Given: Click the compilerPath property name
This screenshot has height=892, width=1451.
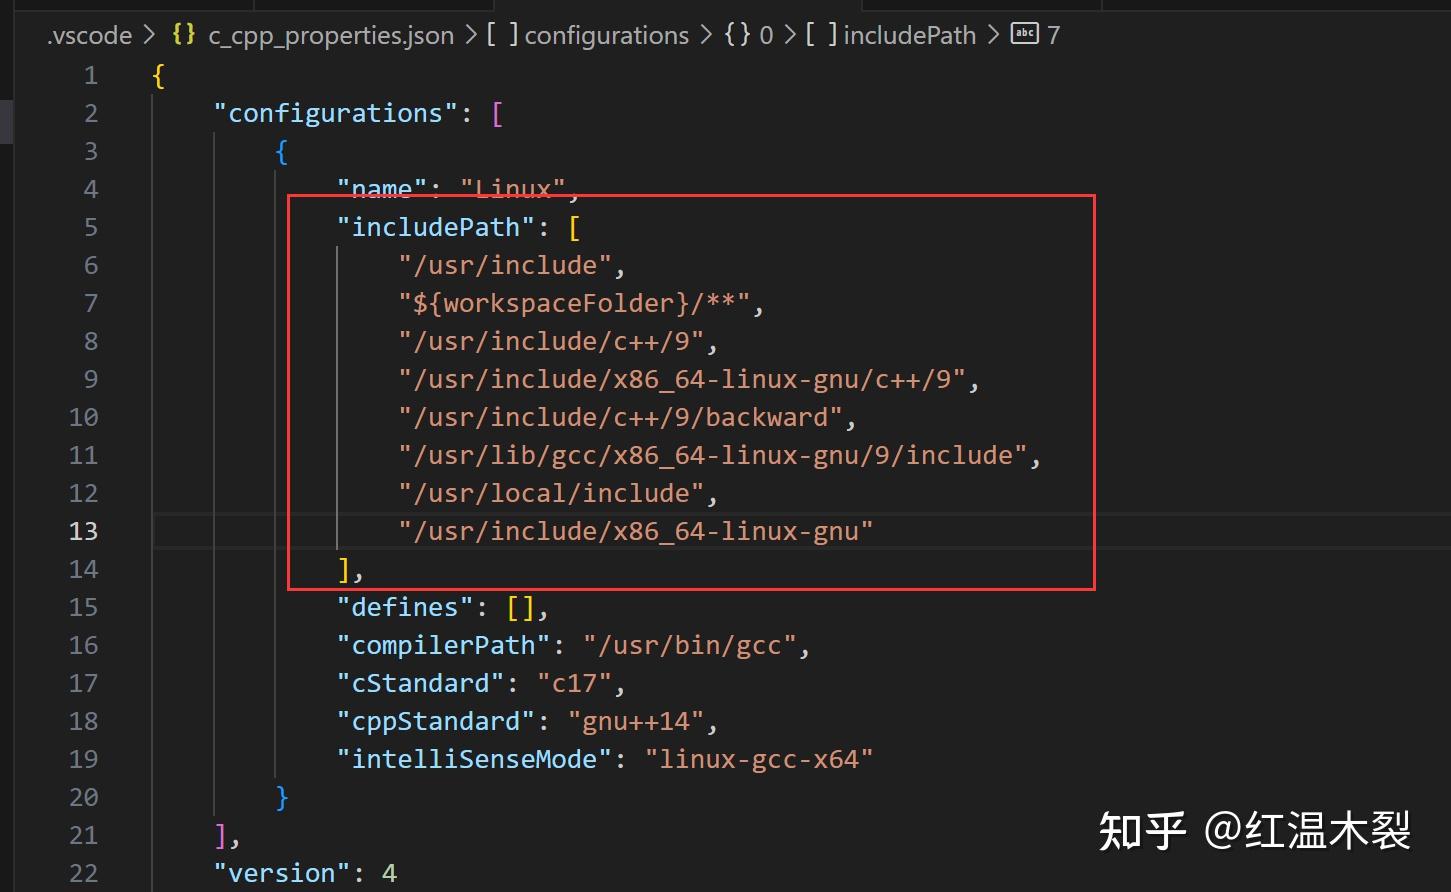Looking at the screenshot, I should (443, 645).
